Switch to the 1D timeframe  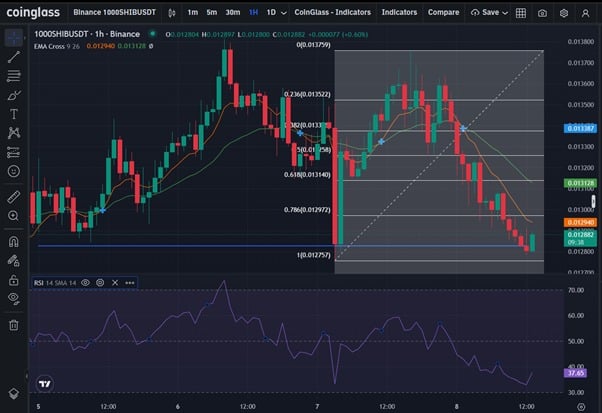[271, 12]
